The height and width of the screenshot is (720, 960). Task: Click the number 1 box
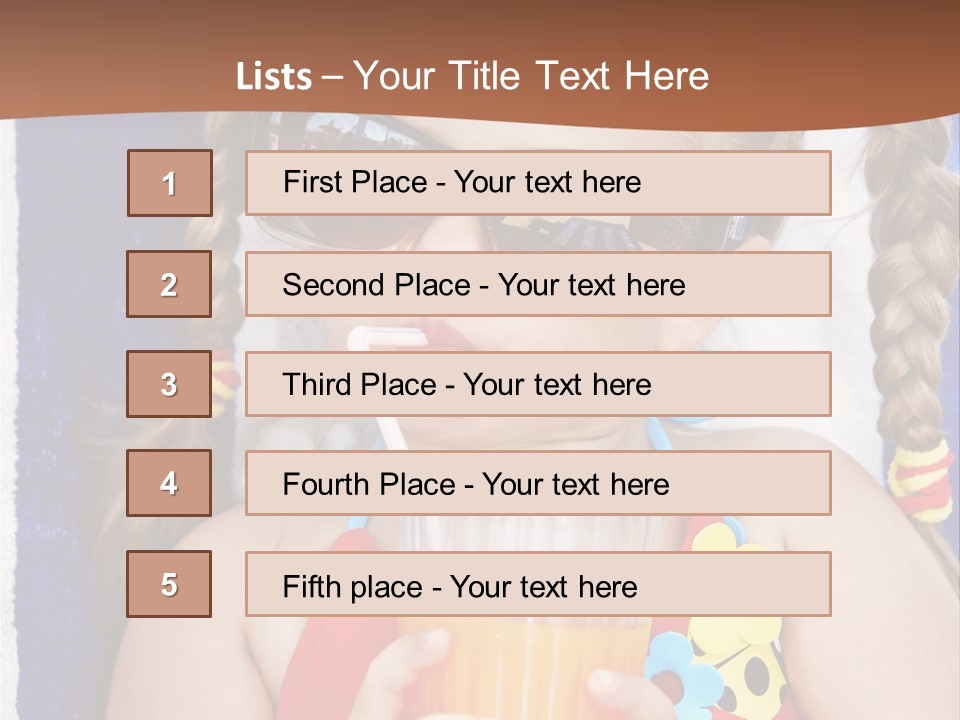pos(170,183)
